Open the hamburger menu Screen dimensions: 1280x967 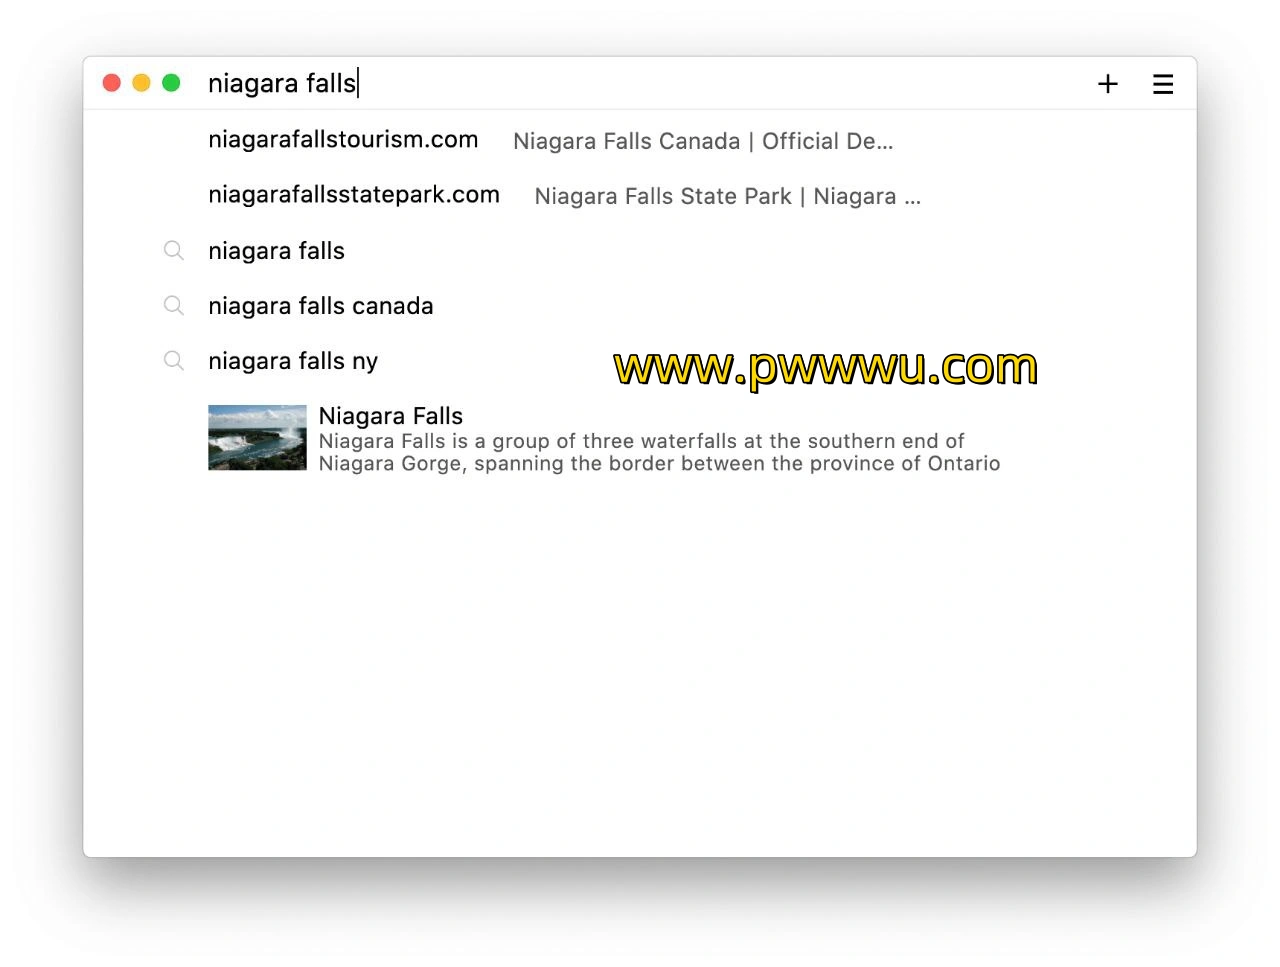click(1162, 84)
